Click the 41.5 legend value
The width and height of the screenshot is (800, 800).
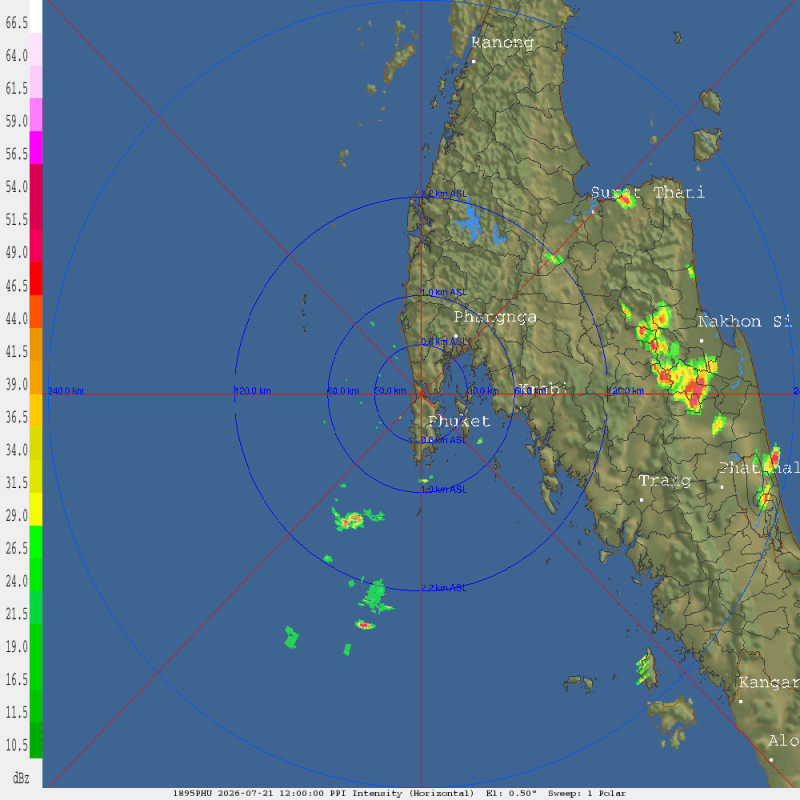(x=16, y=352)
